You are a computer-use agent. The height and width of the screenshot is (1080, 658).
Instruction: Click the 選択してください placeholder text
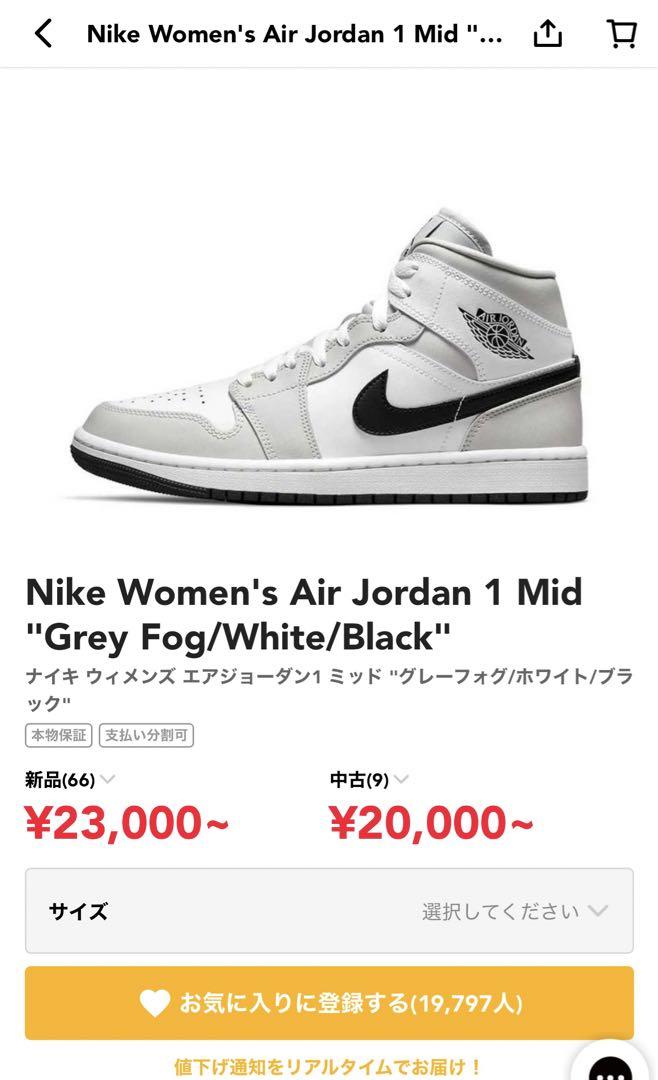(500, 911)
